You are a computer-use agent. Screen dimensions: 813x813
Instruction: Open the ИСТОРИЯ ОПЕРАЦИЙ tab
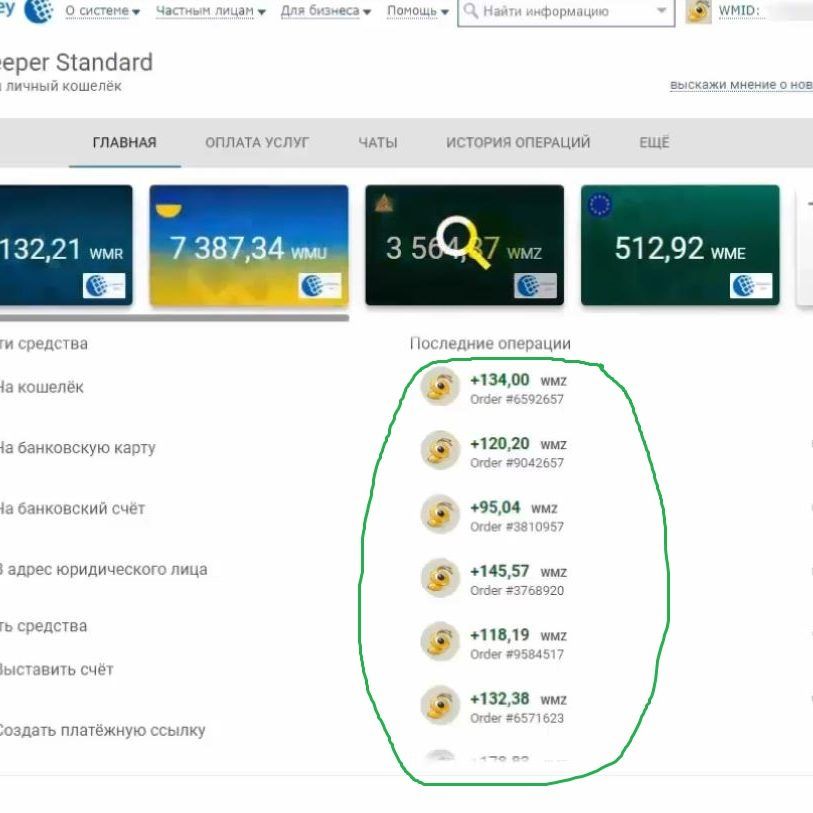tap(518, 143)
